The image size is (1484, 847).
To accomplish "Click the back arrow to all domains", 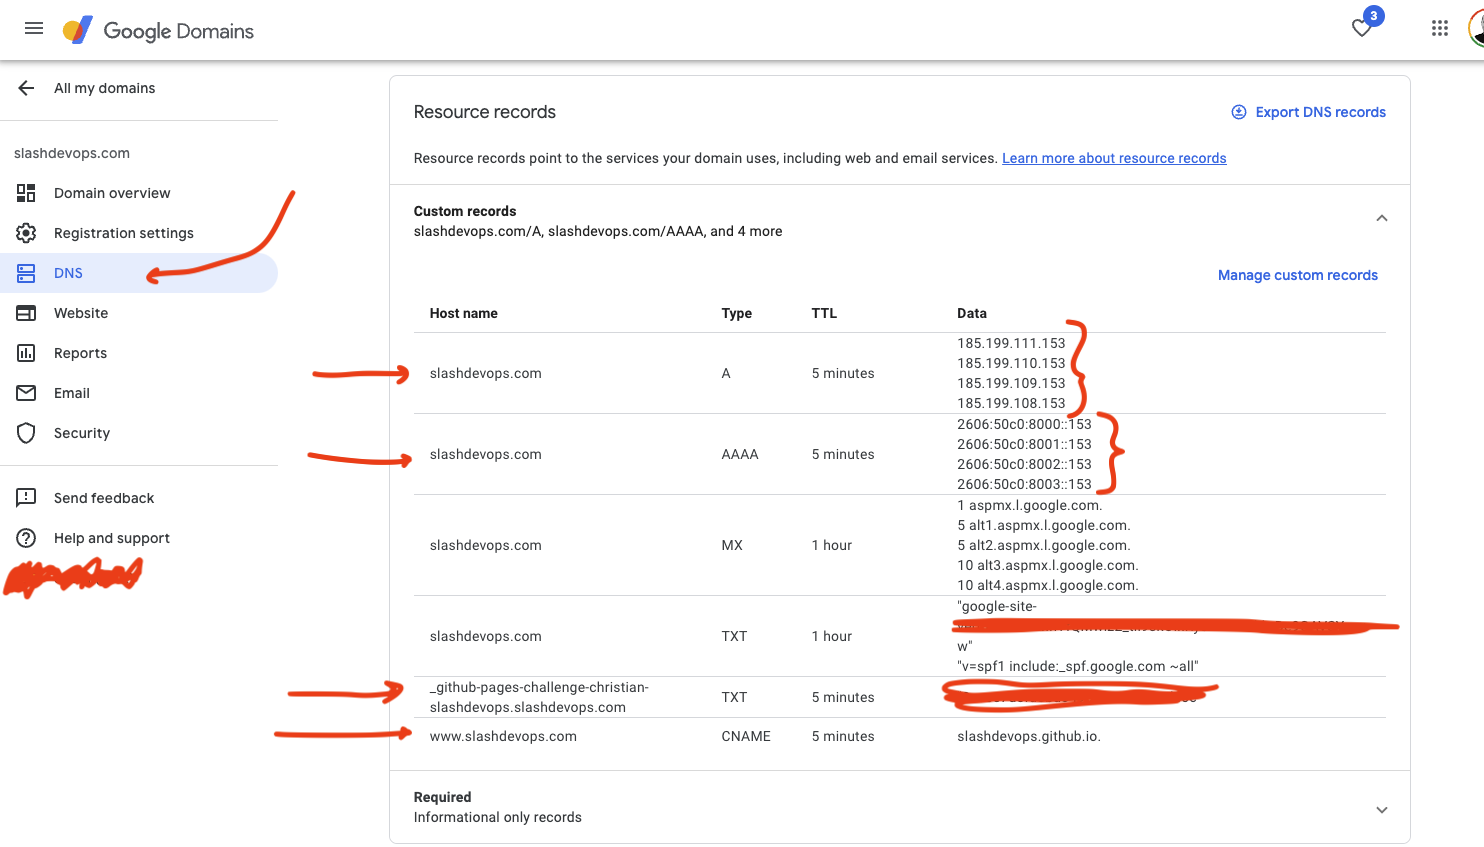I will (26, 88).
